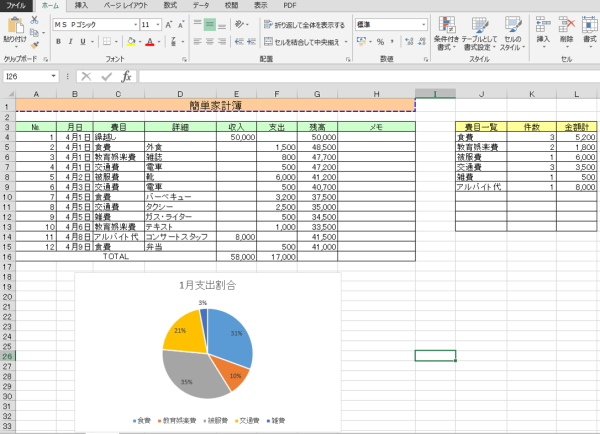Click the Select All corner button
Viewport: 600px width, 434px height.
point(8,94)
